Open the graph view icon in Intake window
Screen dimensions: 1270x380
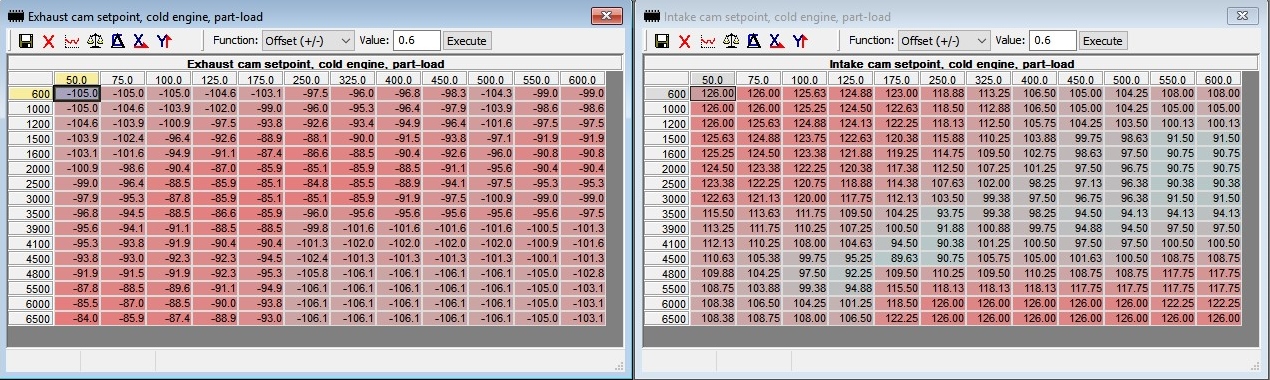707,41
